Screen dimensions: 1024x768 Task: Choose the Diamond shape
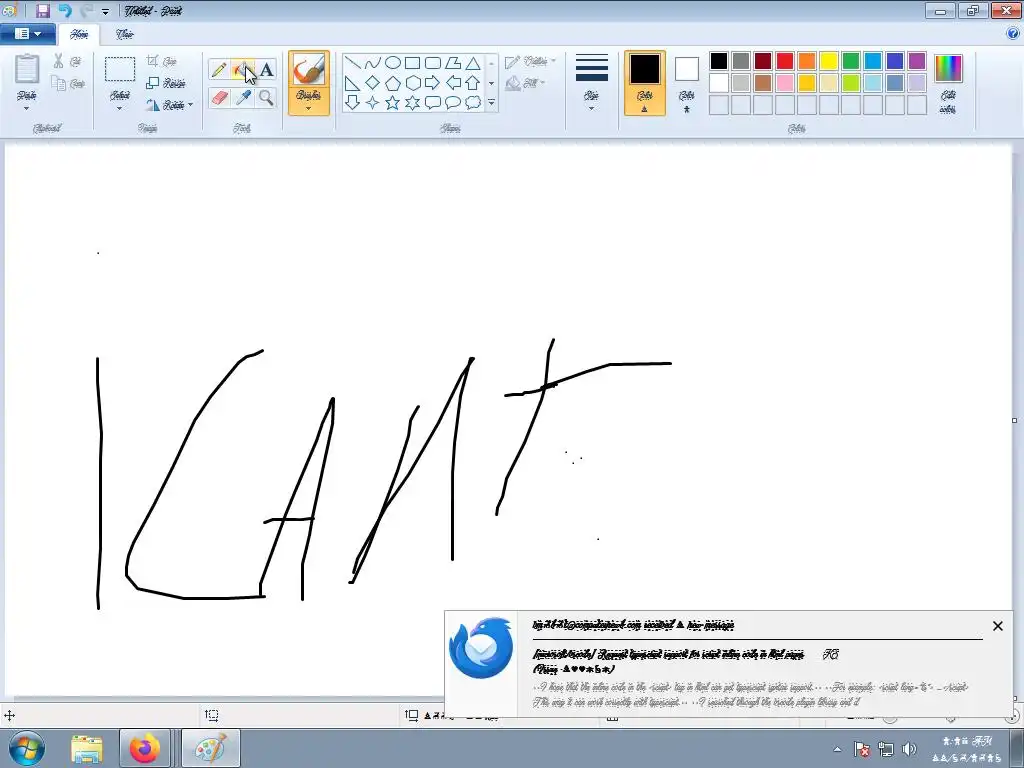pos(372,83)
